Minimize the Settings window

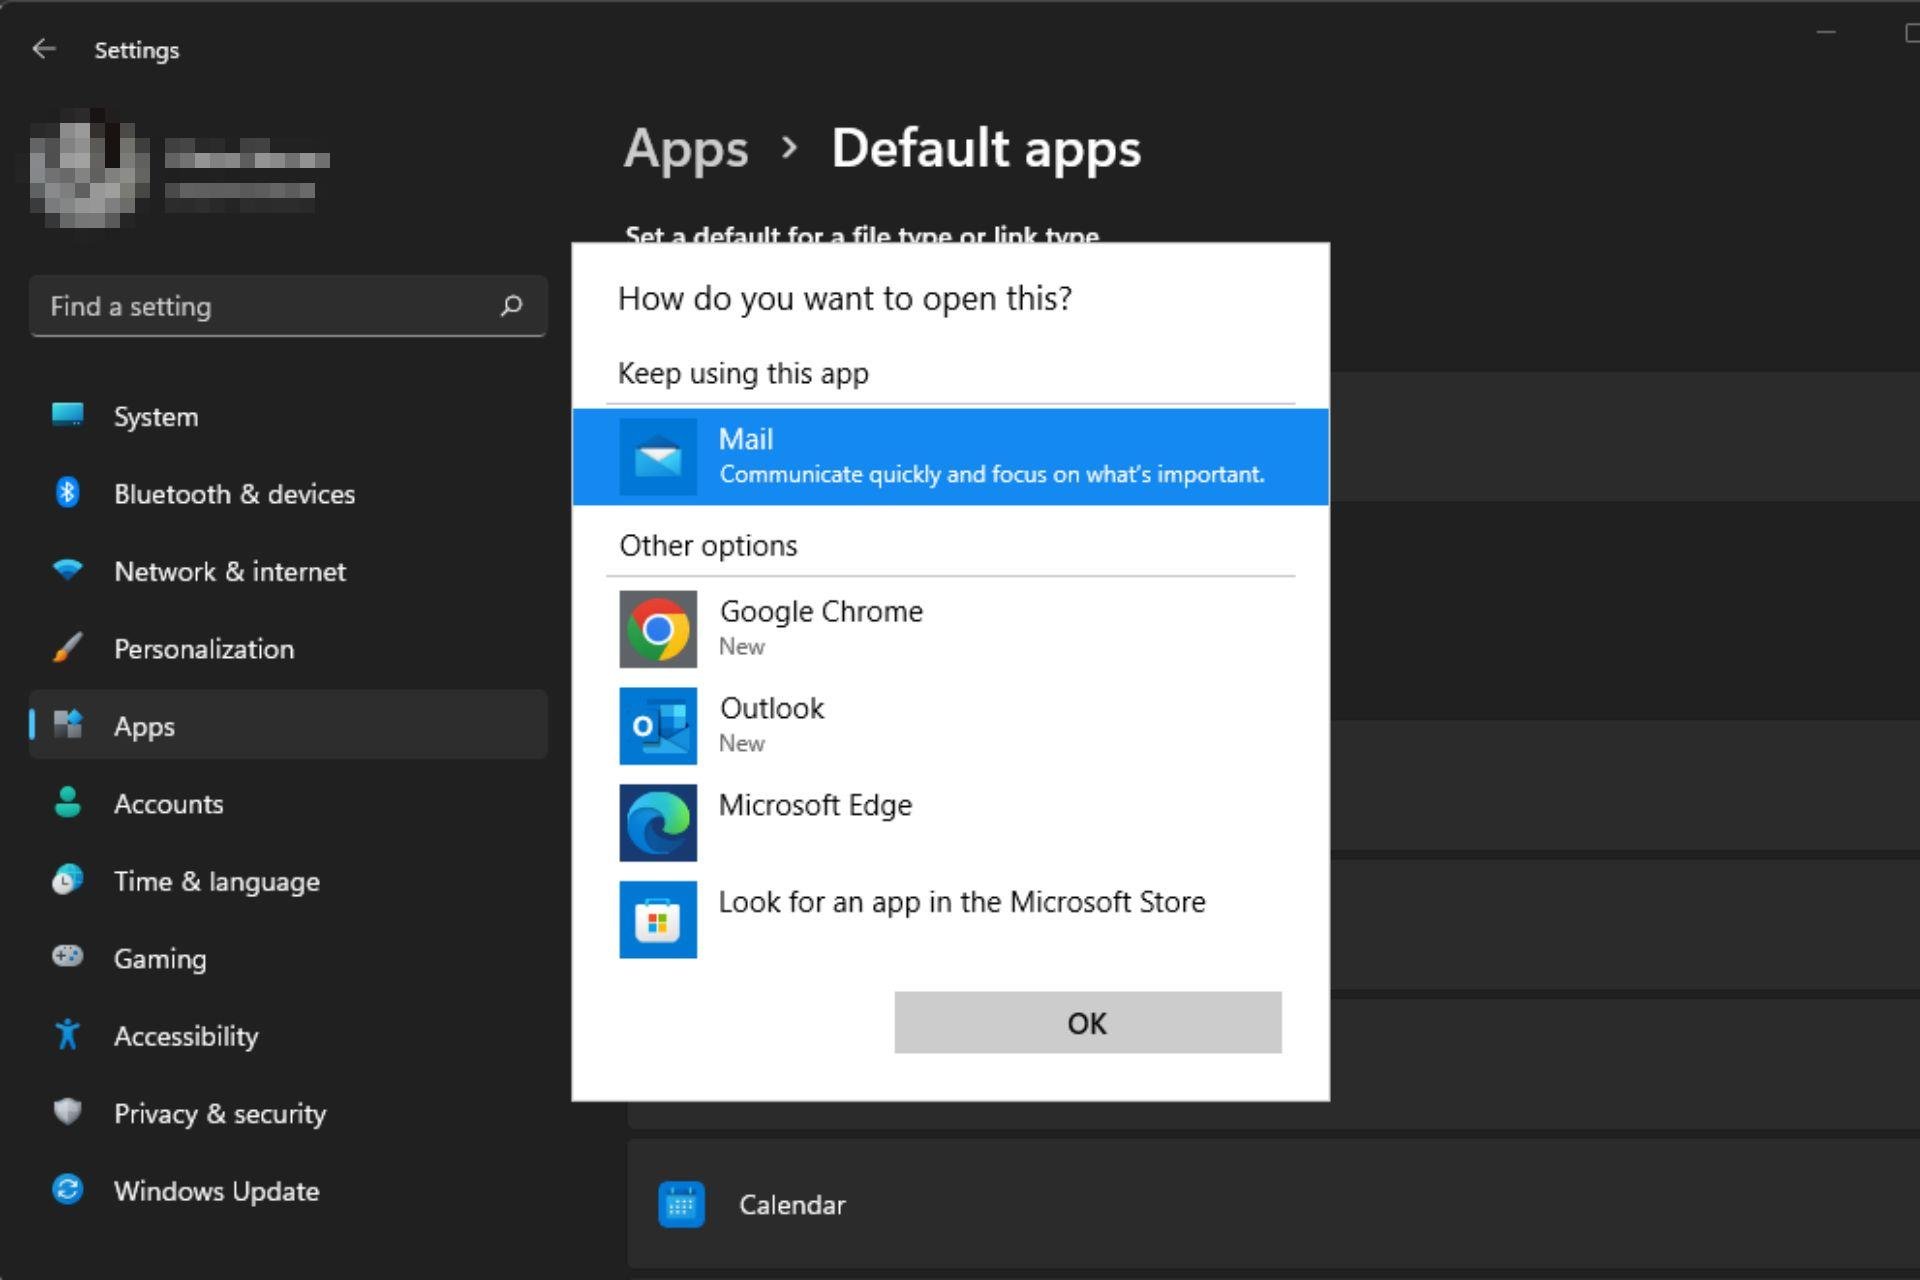(1826, 33)
